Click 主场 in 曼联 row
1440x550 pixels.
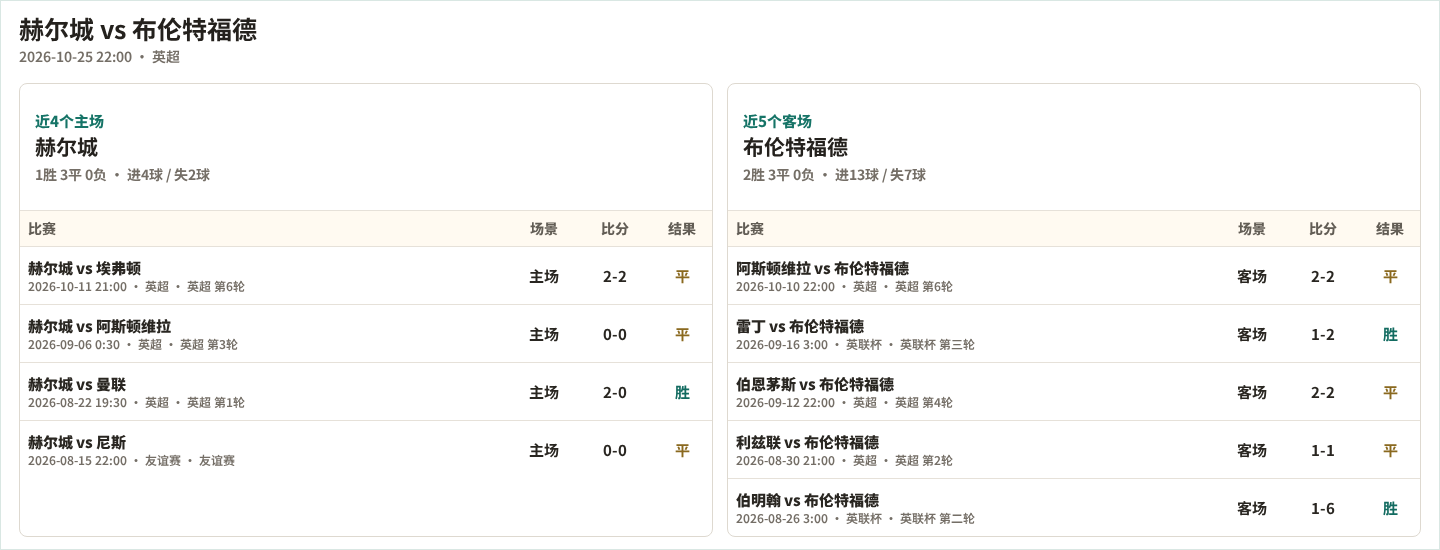click(x=544, y=392)
